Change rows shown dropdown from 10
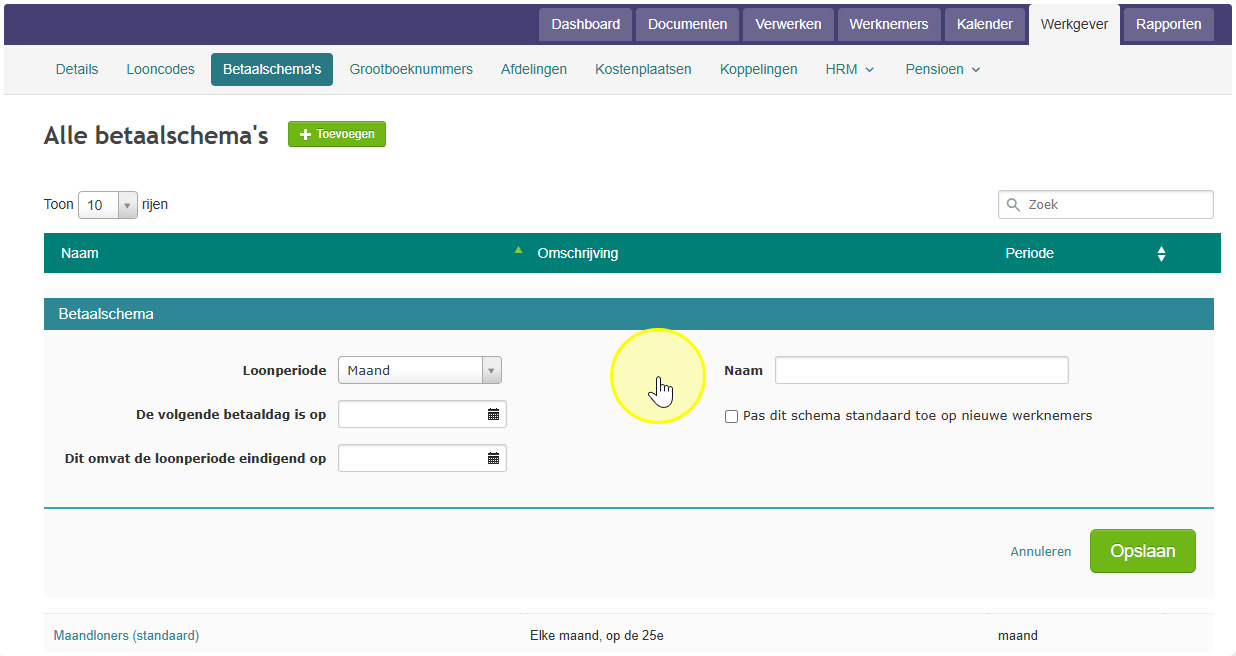The height and width of the screenshot is (656, 1236). point(107,205)
